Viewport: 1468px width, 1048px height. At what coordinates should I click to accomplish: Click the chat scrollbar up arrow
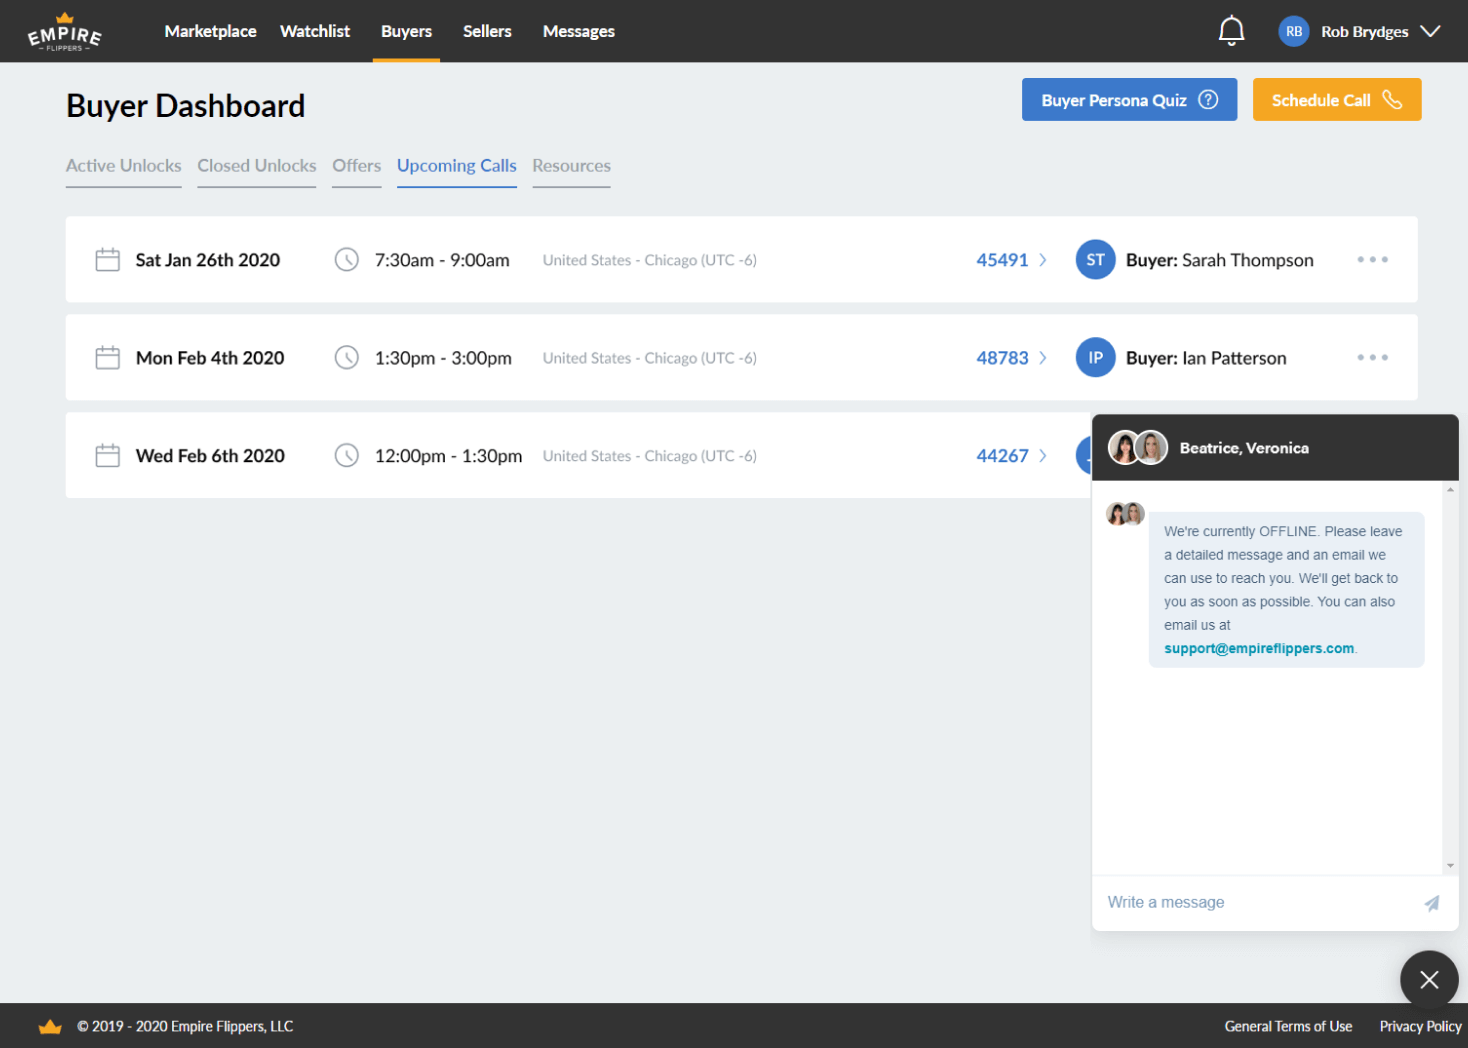pyautogui.click(x=1450, y=490)
